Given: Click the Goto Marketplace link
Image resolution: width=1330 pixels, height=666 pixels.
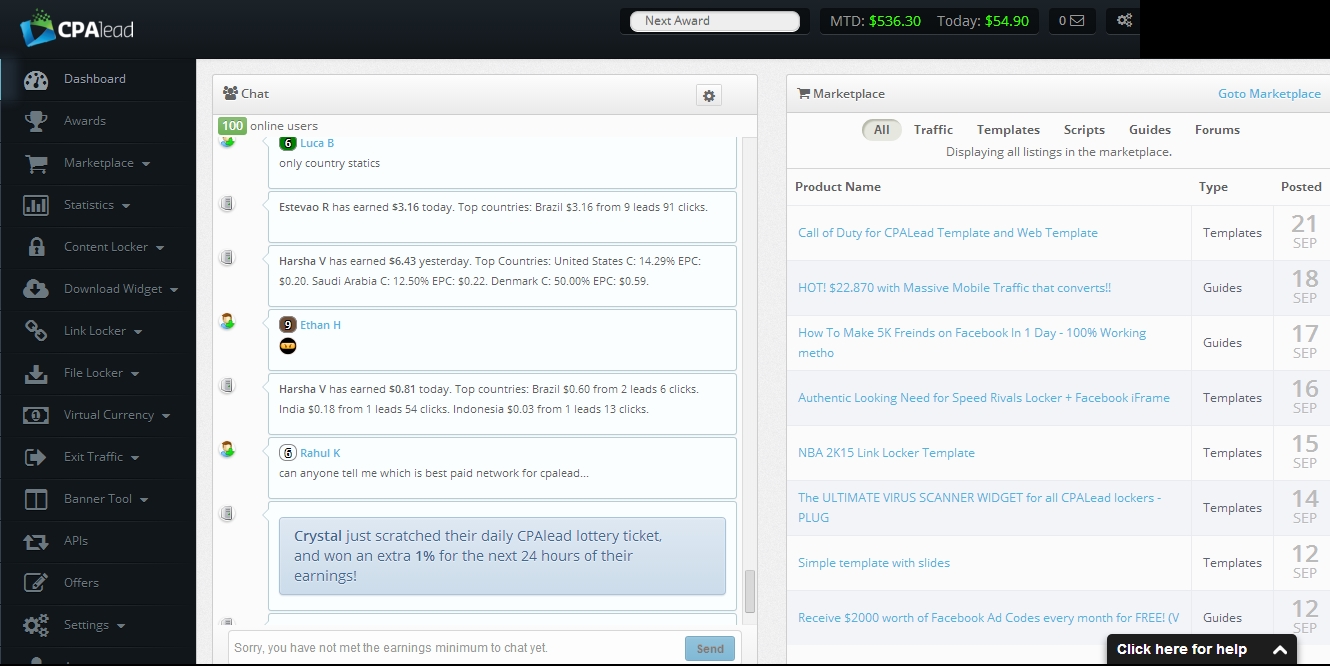Looking at the screenshot, I should pyautogui.click(x=1269, y=94).
